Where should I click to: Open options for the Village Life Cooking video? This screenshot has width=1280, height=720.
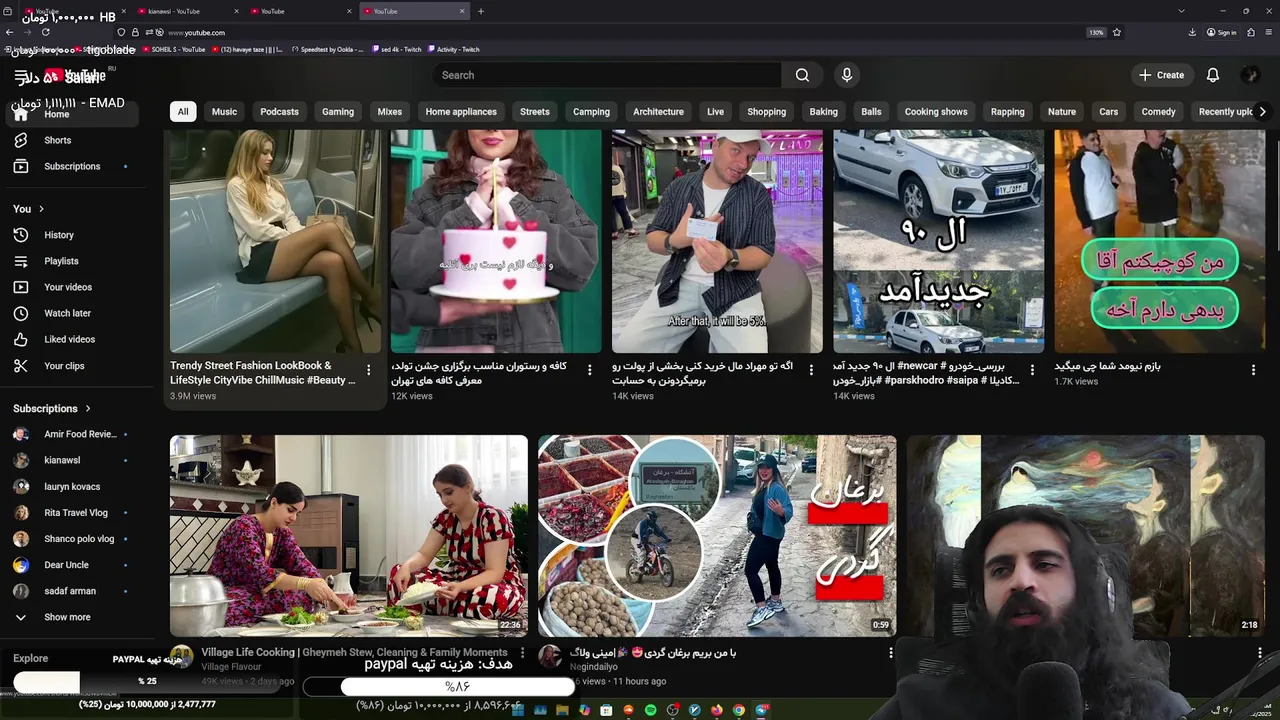(x=521, y=653)
